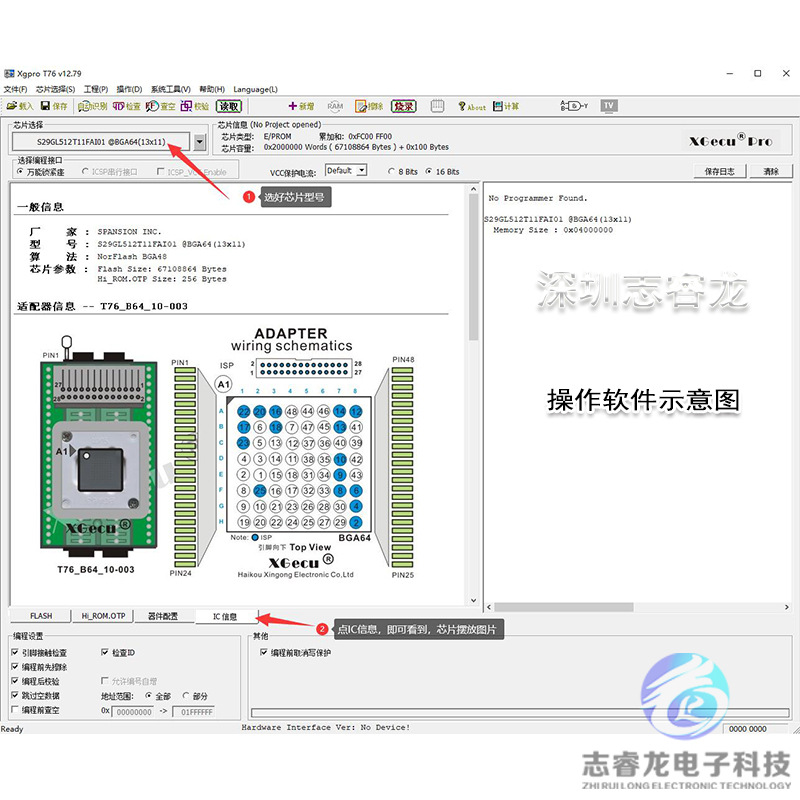
Task: Click the 'No Programmer Found.' log text
Action: [x=538, y=198]
